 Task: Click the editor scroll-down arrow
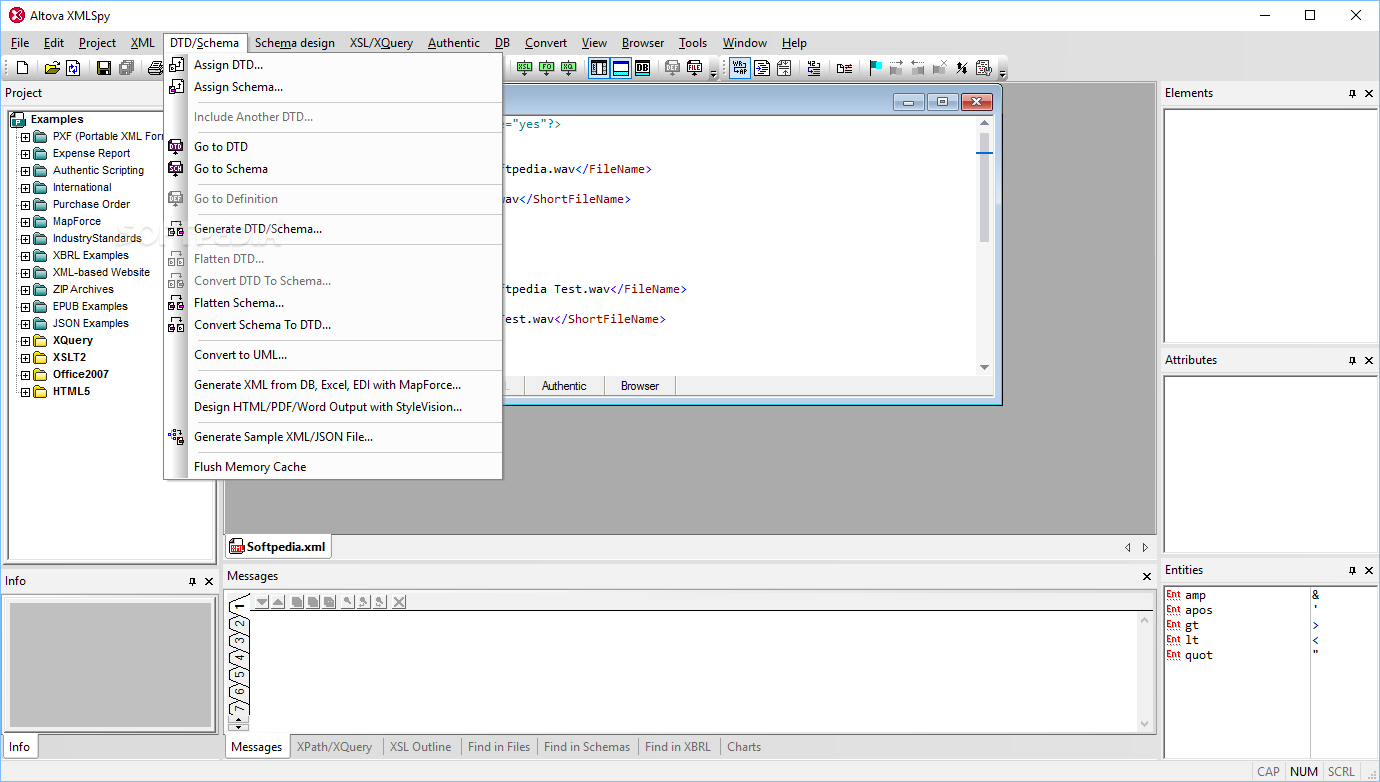[x=984, y=368]
